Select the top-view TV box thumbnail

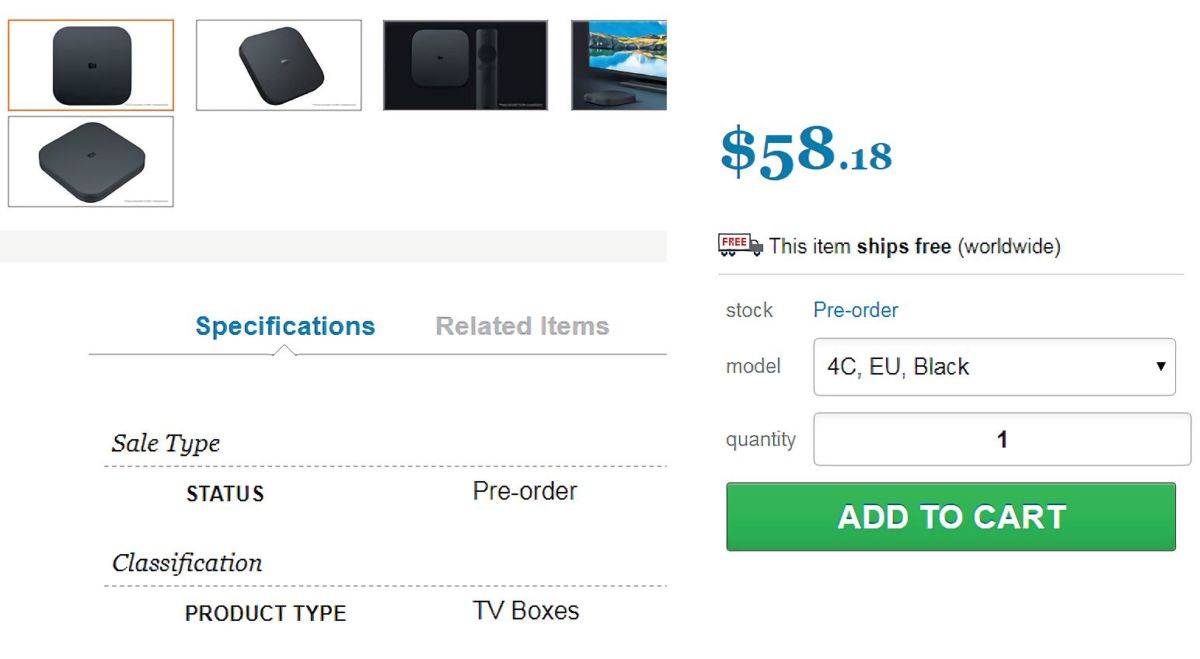point(91,65)
